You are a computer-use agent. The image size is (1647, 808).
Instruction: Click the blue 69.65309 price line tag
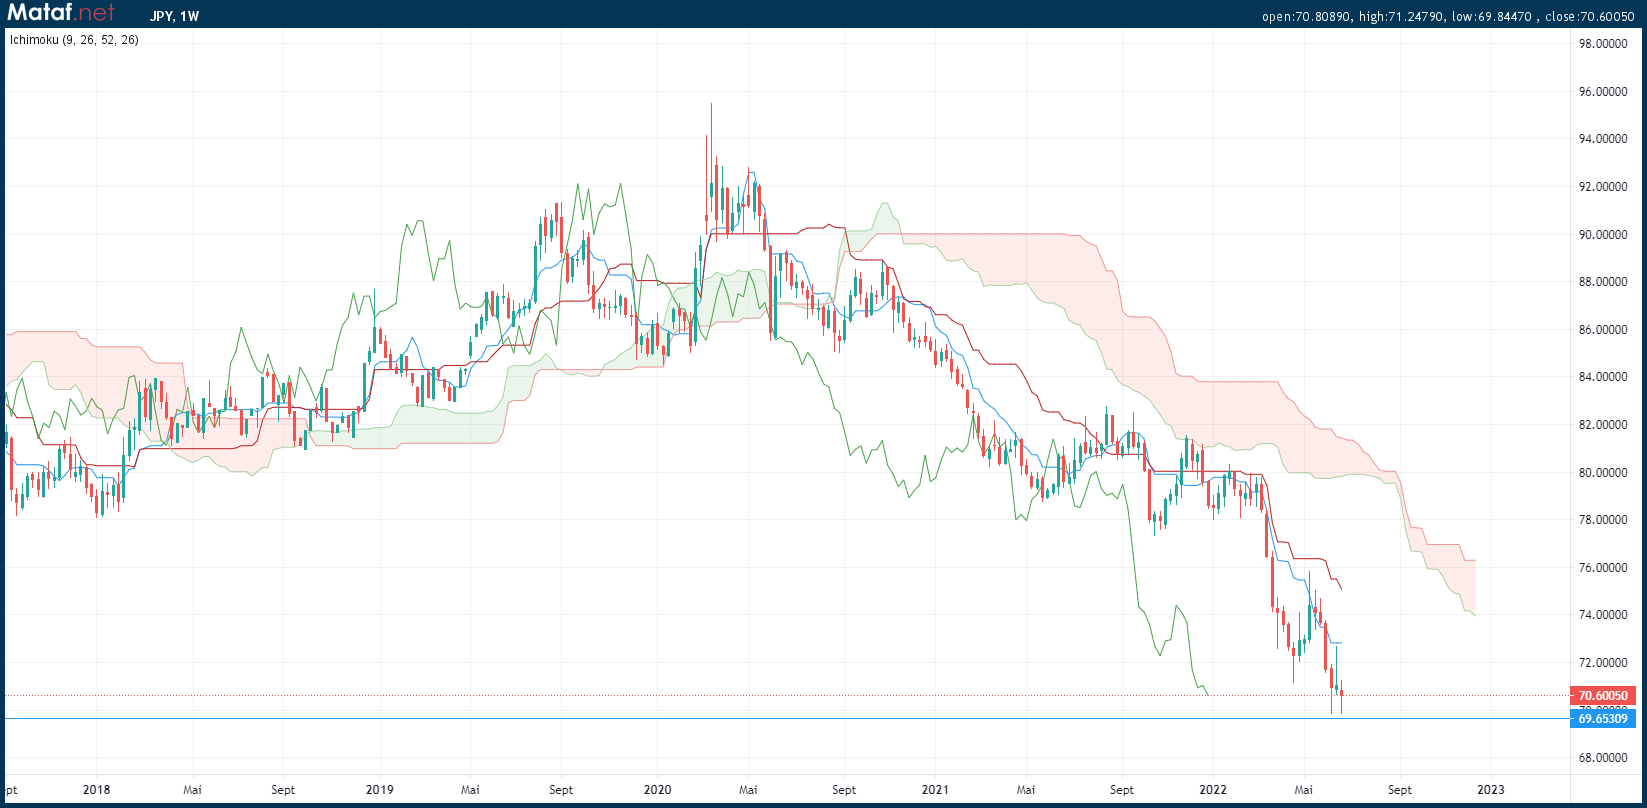(x=1603, y=719)
